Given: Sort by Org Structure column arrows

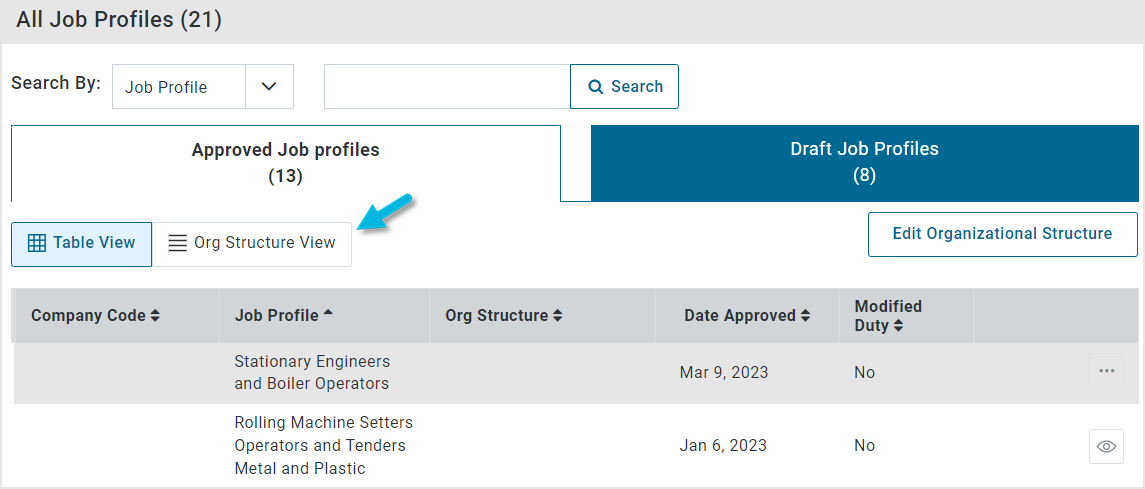Looking at the screenshot, I should click(x=557, y=316).
